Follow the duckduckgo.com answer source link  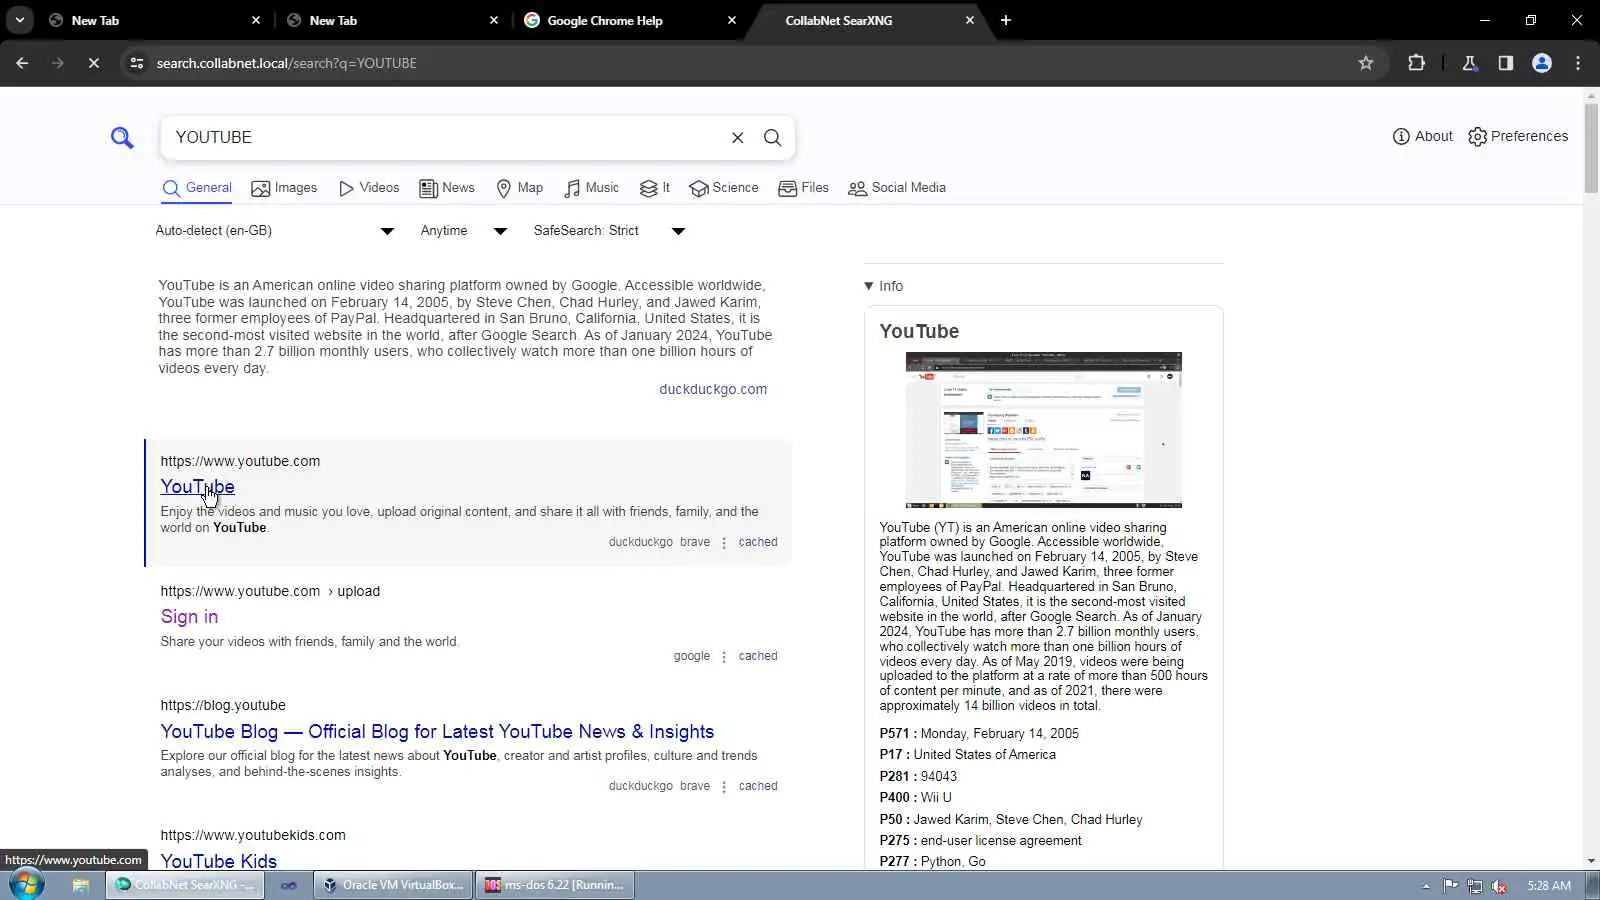coord(713,389)
